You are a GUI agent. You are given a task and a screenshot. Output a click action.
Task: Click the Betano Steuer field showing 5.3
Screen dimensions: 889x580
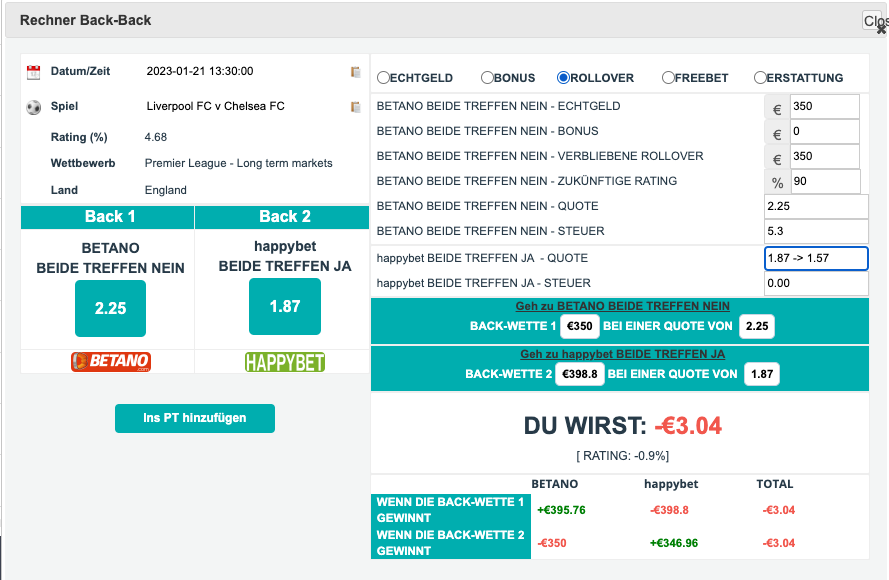click(x=816, y=231)
